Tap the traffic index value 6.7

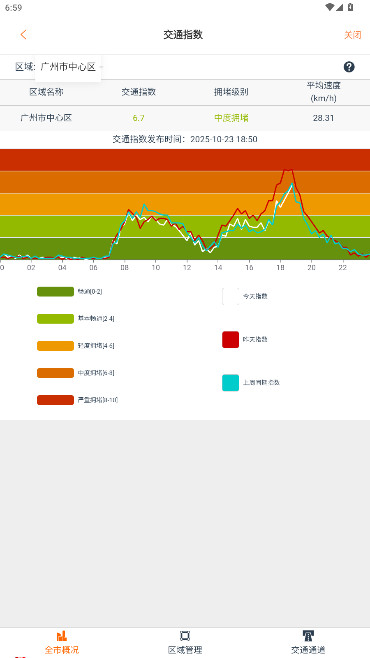tap(138, 118)
